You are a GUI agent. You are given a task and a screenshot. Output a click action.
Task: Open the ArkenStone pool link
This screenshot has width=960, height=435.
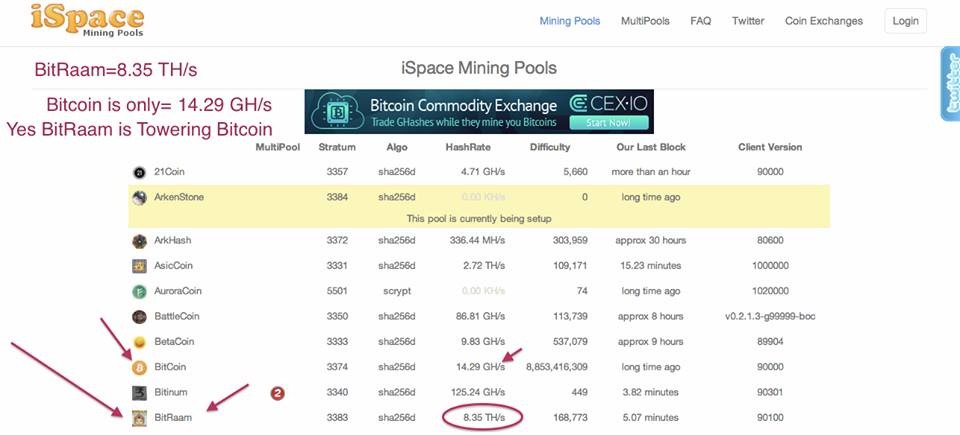(179, 197)
